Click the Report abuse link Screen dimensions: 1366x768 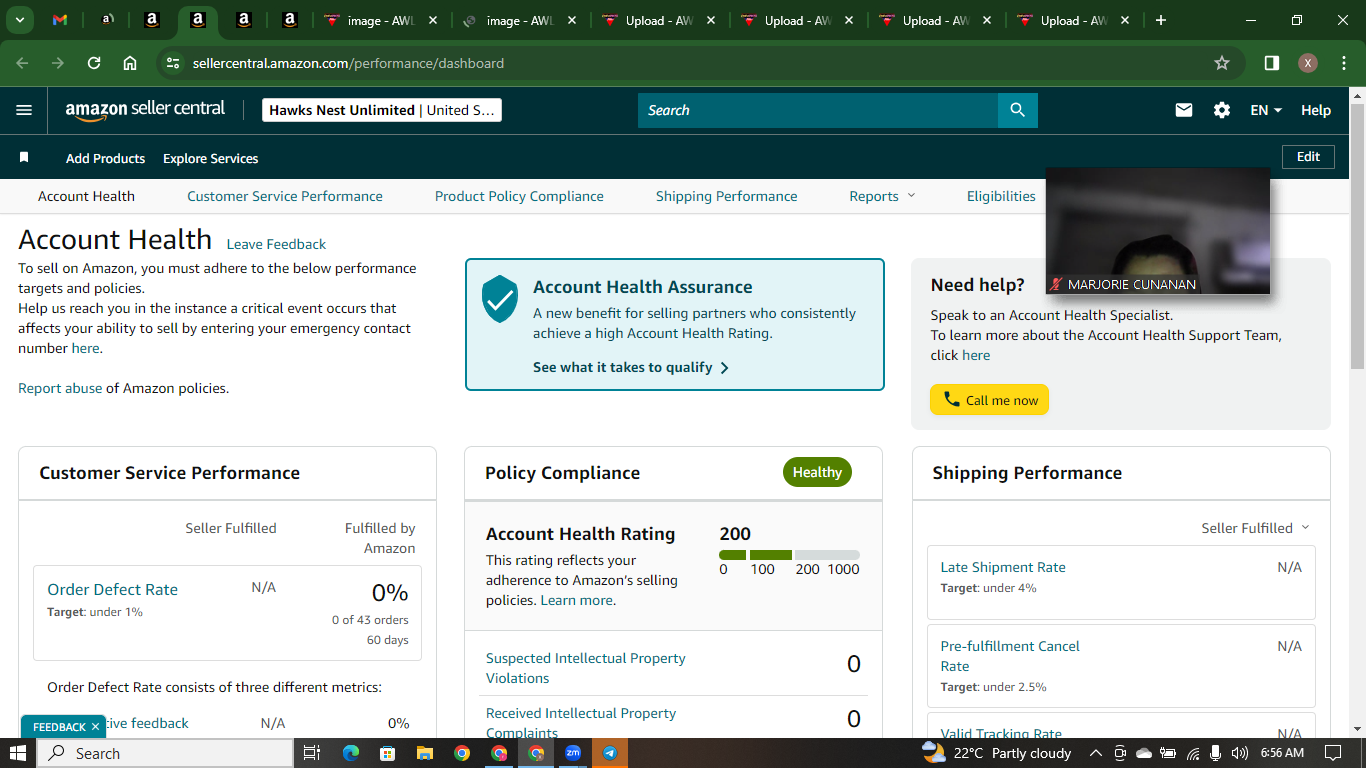[x=60, y=388]
